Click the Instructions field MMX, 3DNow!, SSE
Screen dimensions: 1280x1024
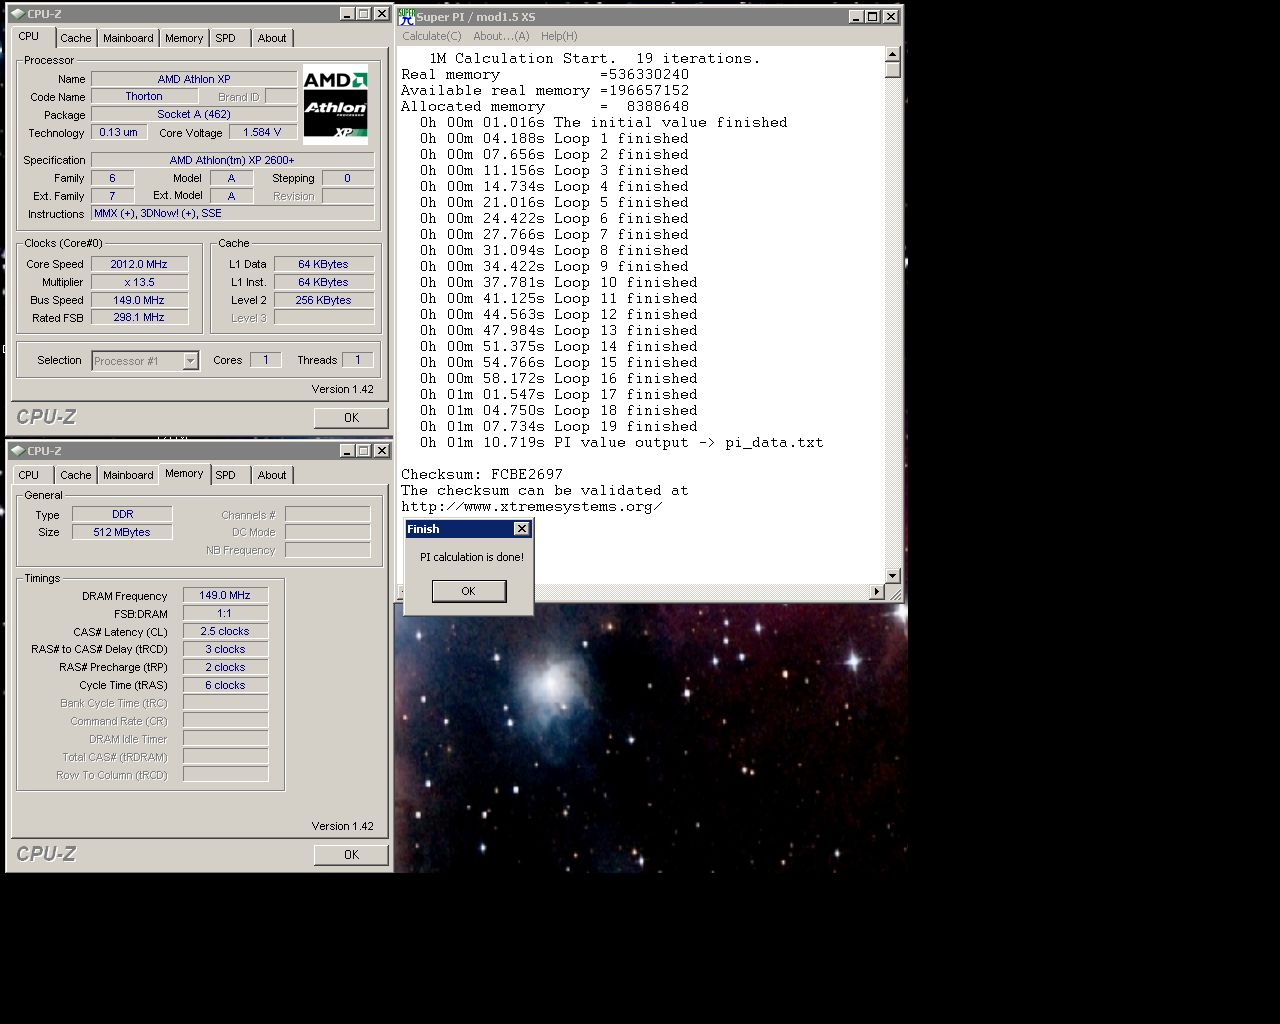(x=232, y=214)
